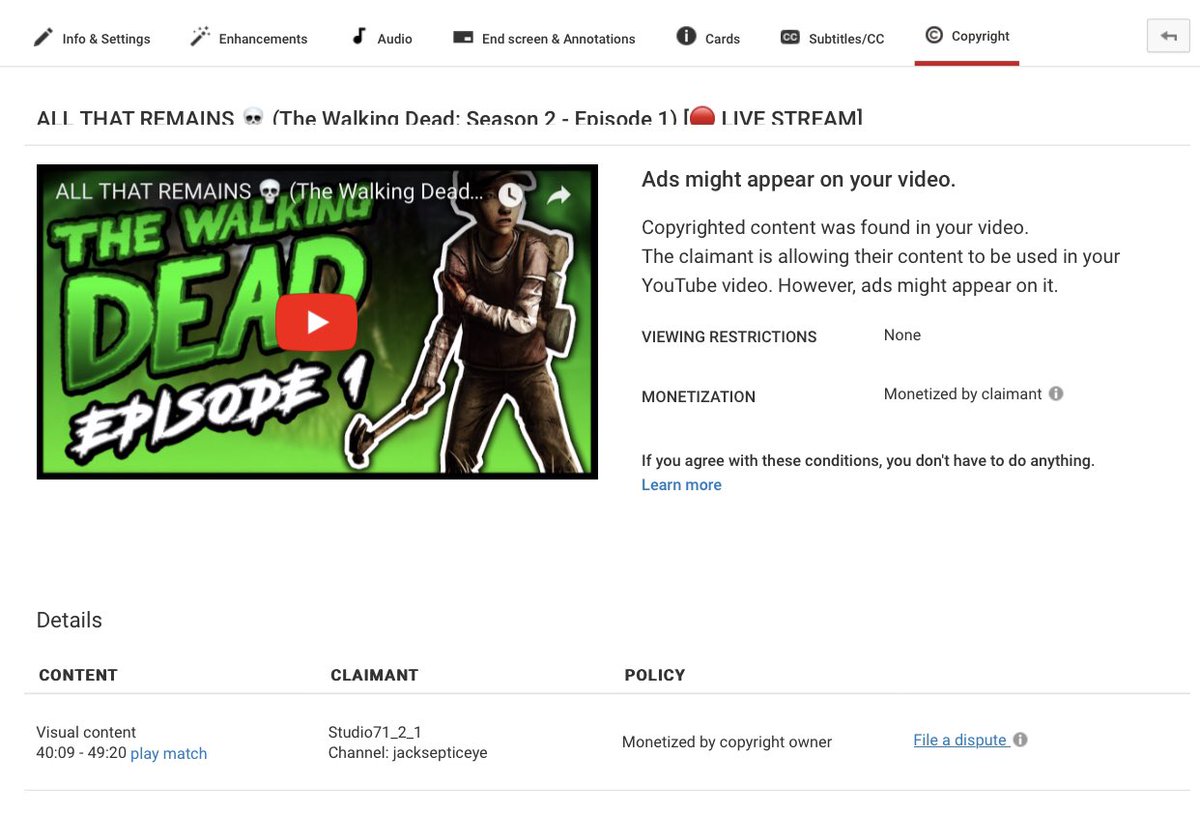
Task: Click the 'None' viewing restrictions value
Action: point(902,335)
